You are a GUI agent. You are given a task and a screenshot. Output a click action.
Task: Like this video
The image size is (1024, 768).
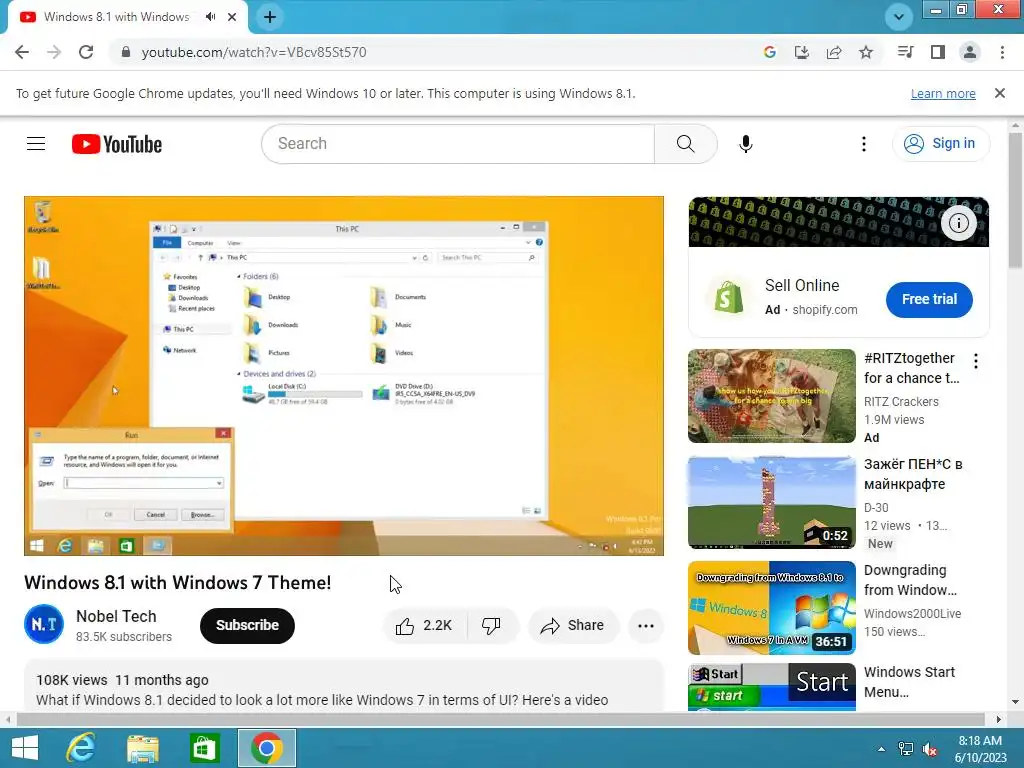pos(425,626)
